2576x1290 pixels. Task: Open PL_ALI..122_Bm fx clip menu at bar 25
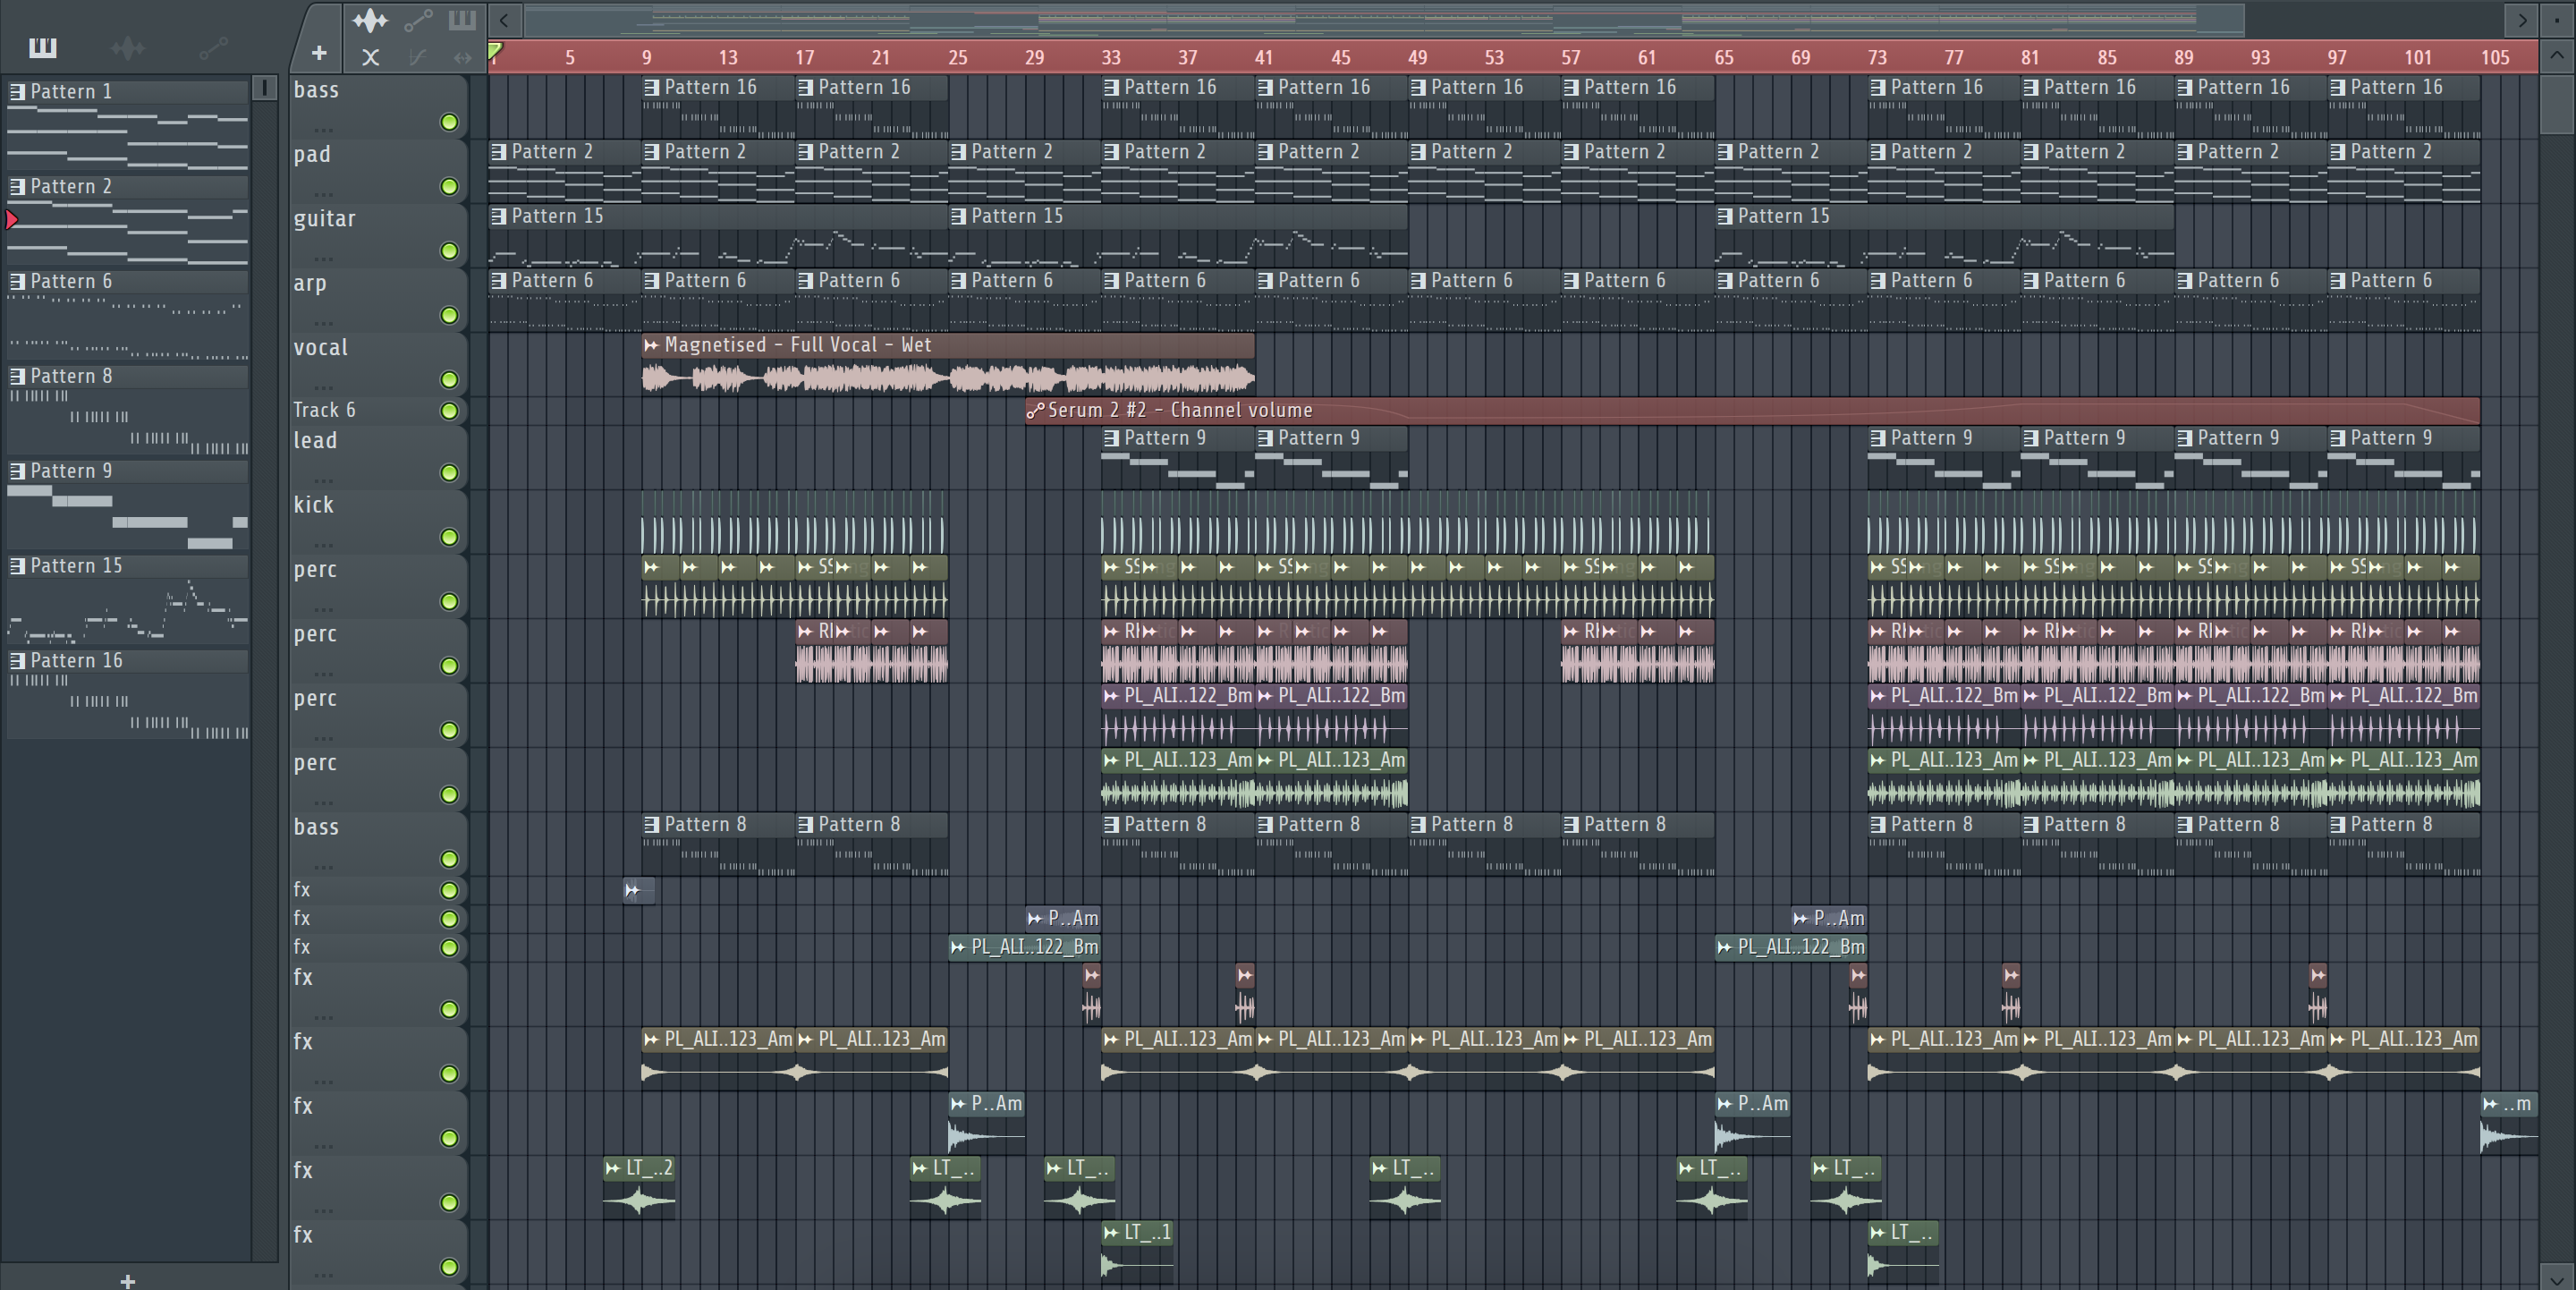[x=958, y=947]
